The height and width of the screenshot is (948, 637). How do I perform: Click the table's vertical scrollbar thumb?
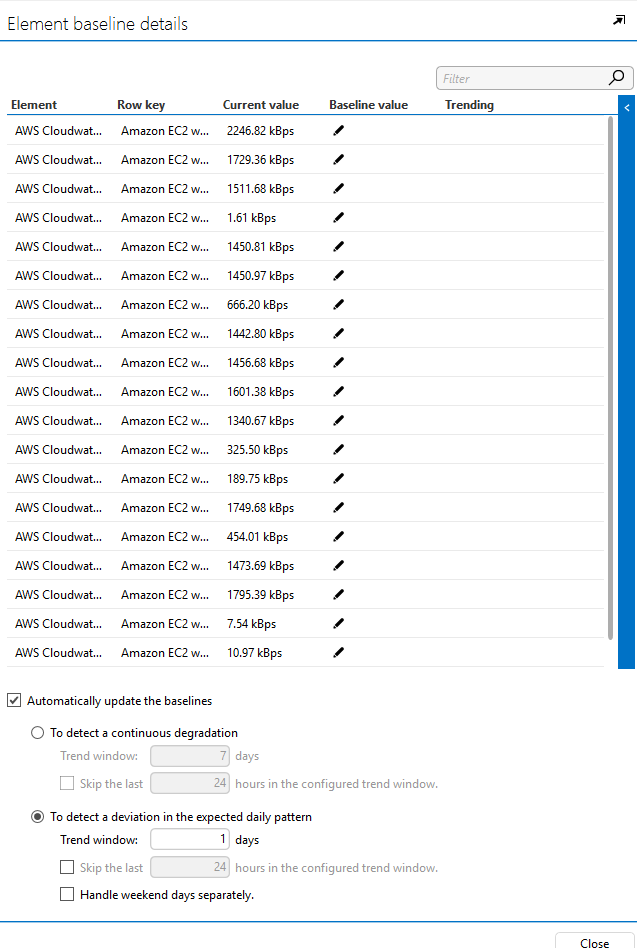coord(610,378)
